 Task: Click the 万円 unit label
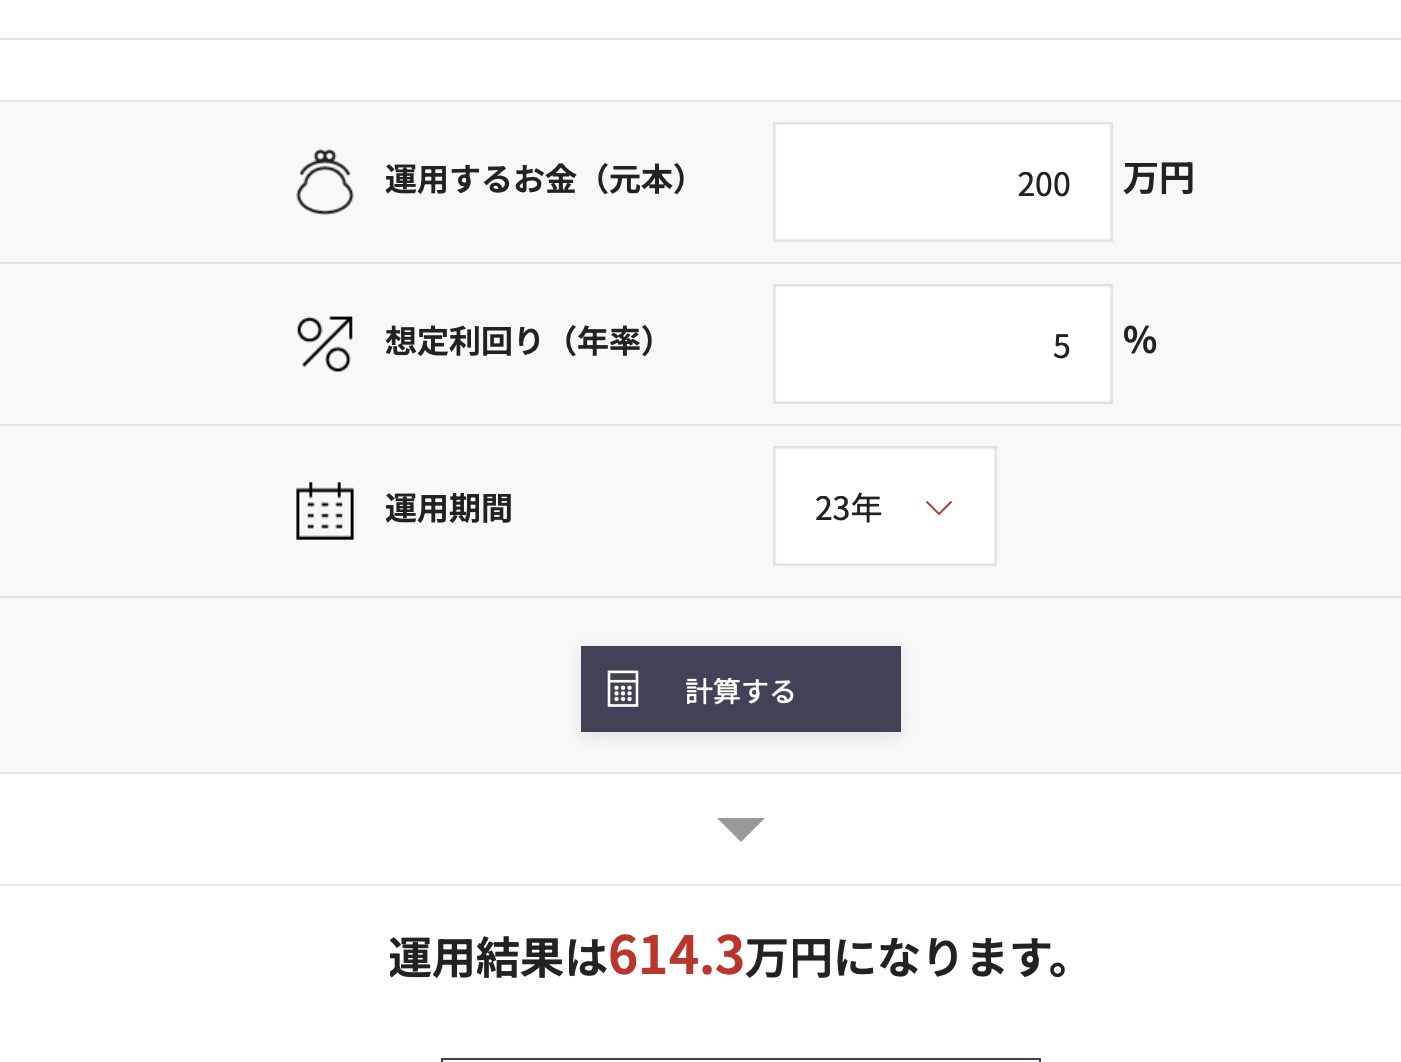point(1159,179)
